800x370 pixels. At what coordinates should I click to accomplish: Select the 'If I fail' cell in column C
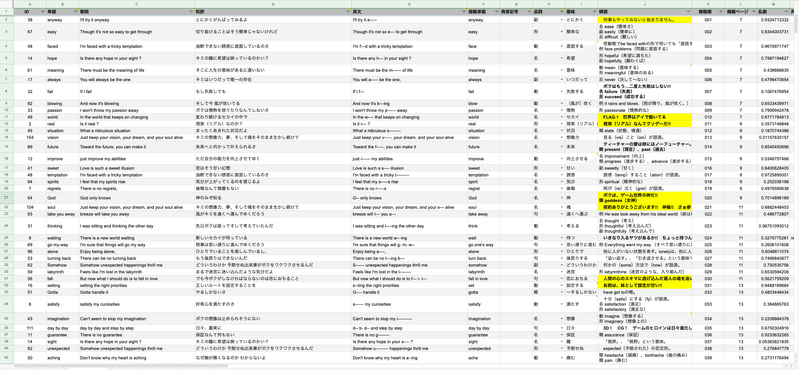pyautogui.click(x=137, y=92)
